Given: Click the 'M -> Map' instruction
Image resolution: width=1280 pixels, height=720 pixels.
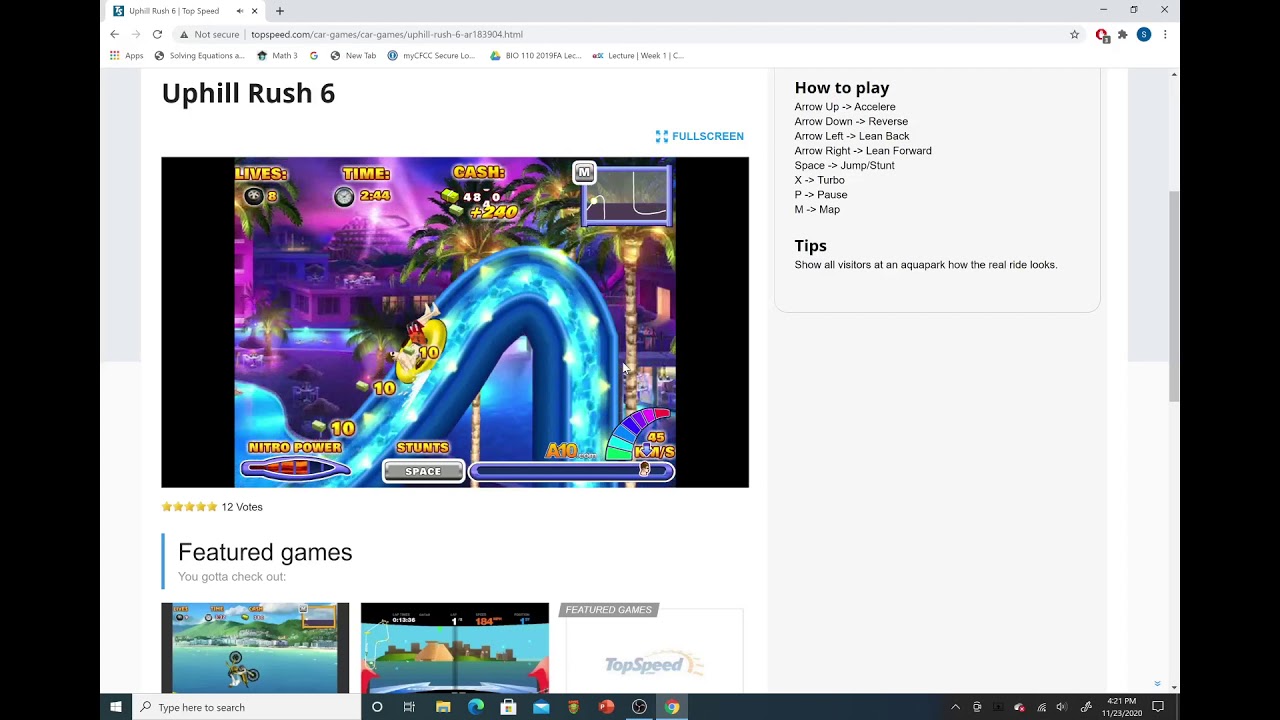Looking at the screenshot, I should click(817, 209).
